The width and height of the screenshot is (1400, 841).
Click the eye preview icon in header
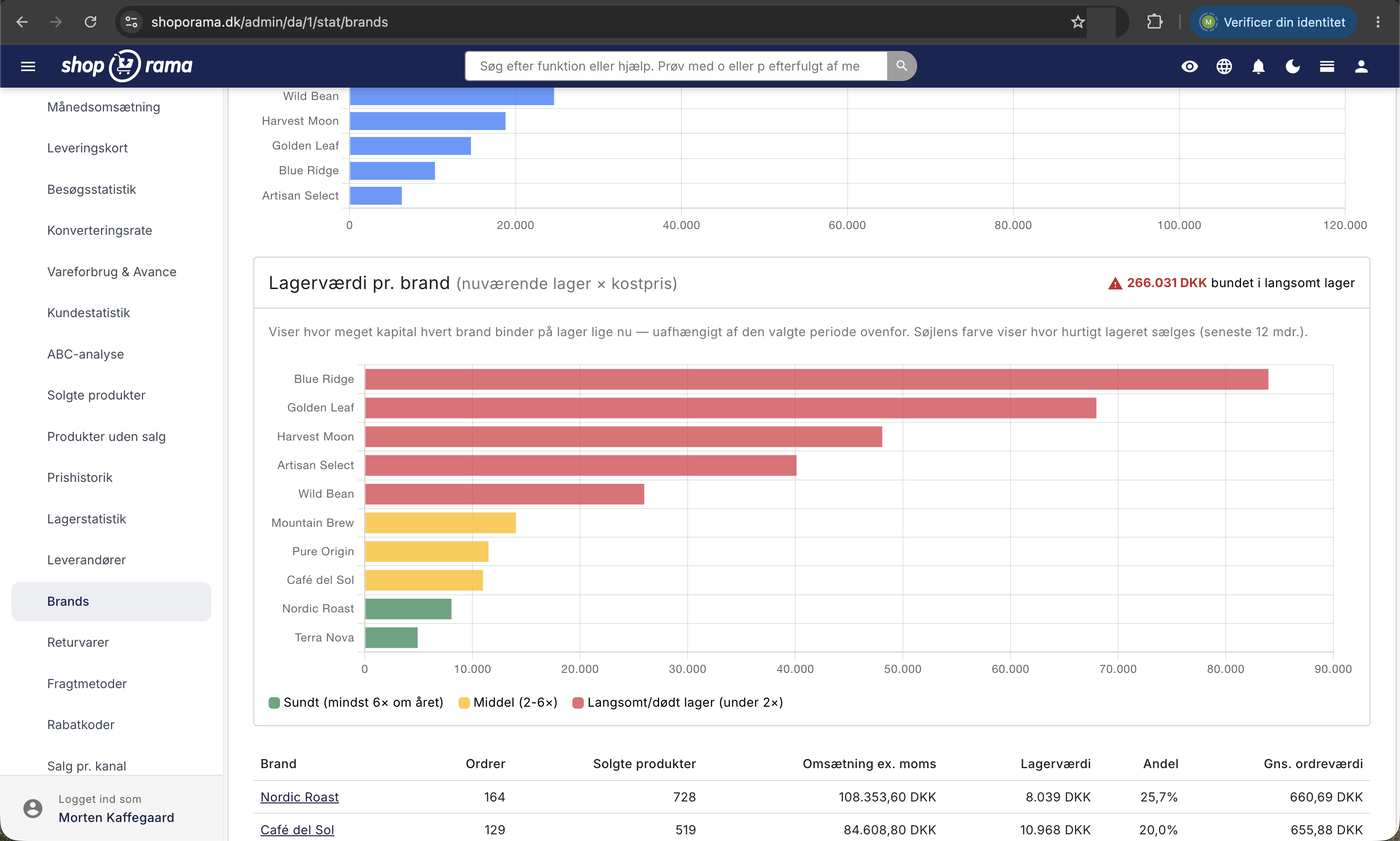[1190, 66]
